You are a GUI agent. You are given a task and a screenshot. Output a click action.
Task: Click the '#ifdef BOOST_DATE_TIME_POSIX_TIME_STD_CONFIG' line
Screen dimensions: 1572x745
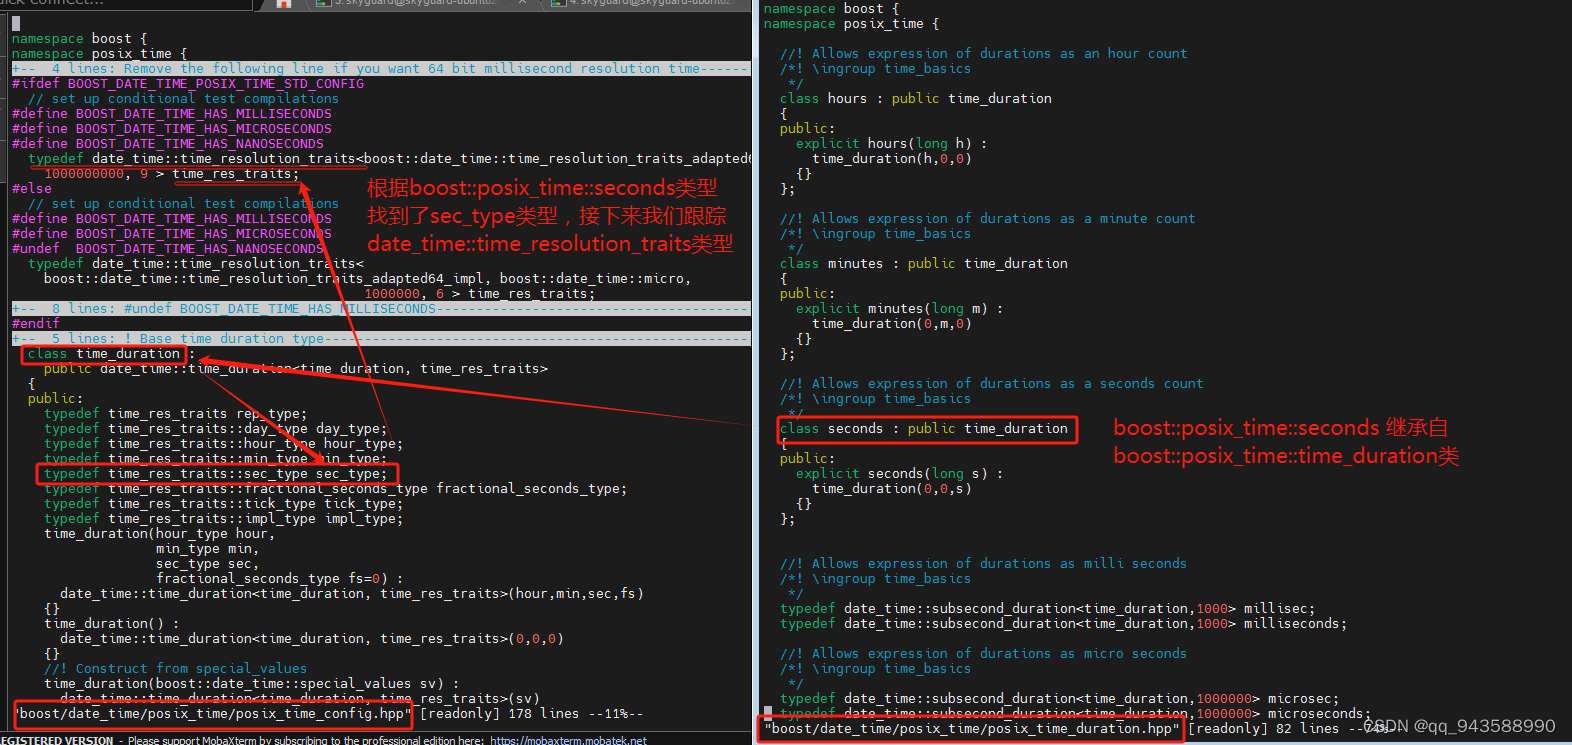[188, 83]
